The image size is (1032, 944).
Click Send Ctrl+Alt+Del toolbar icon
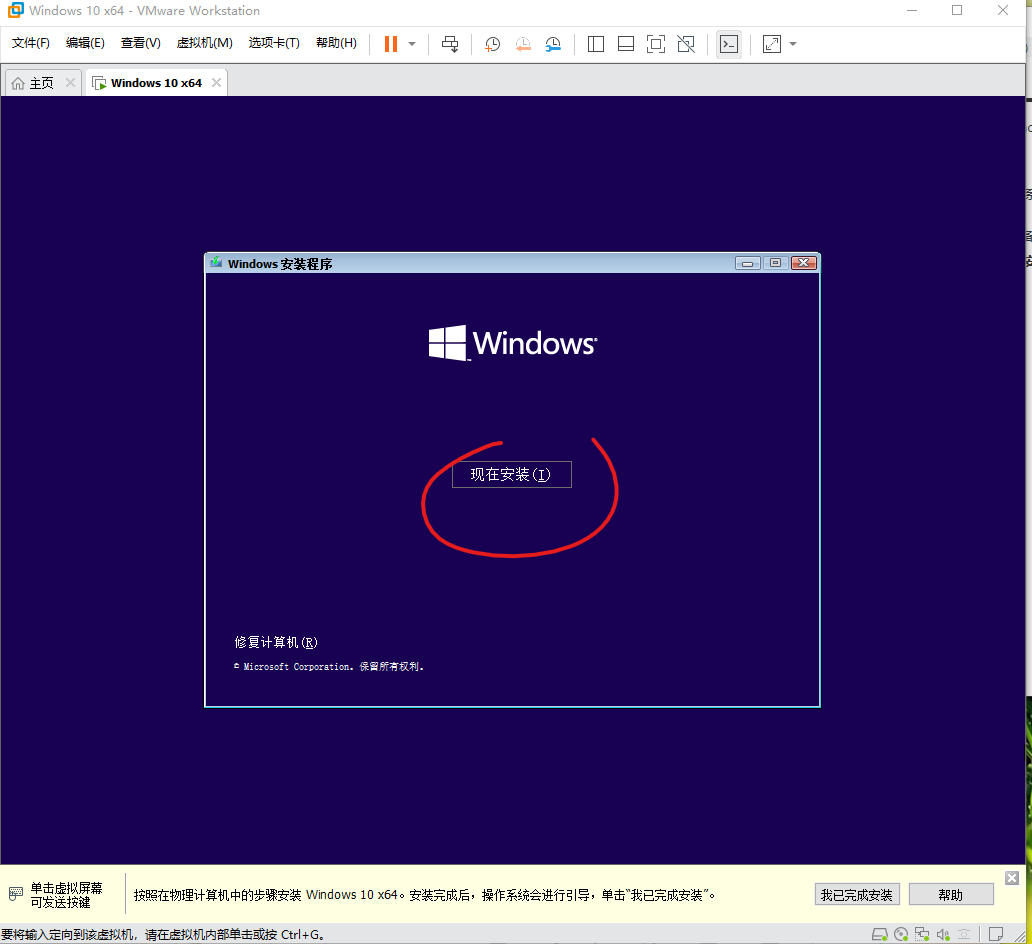tap(450, 44)
